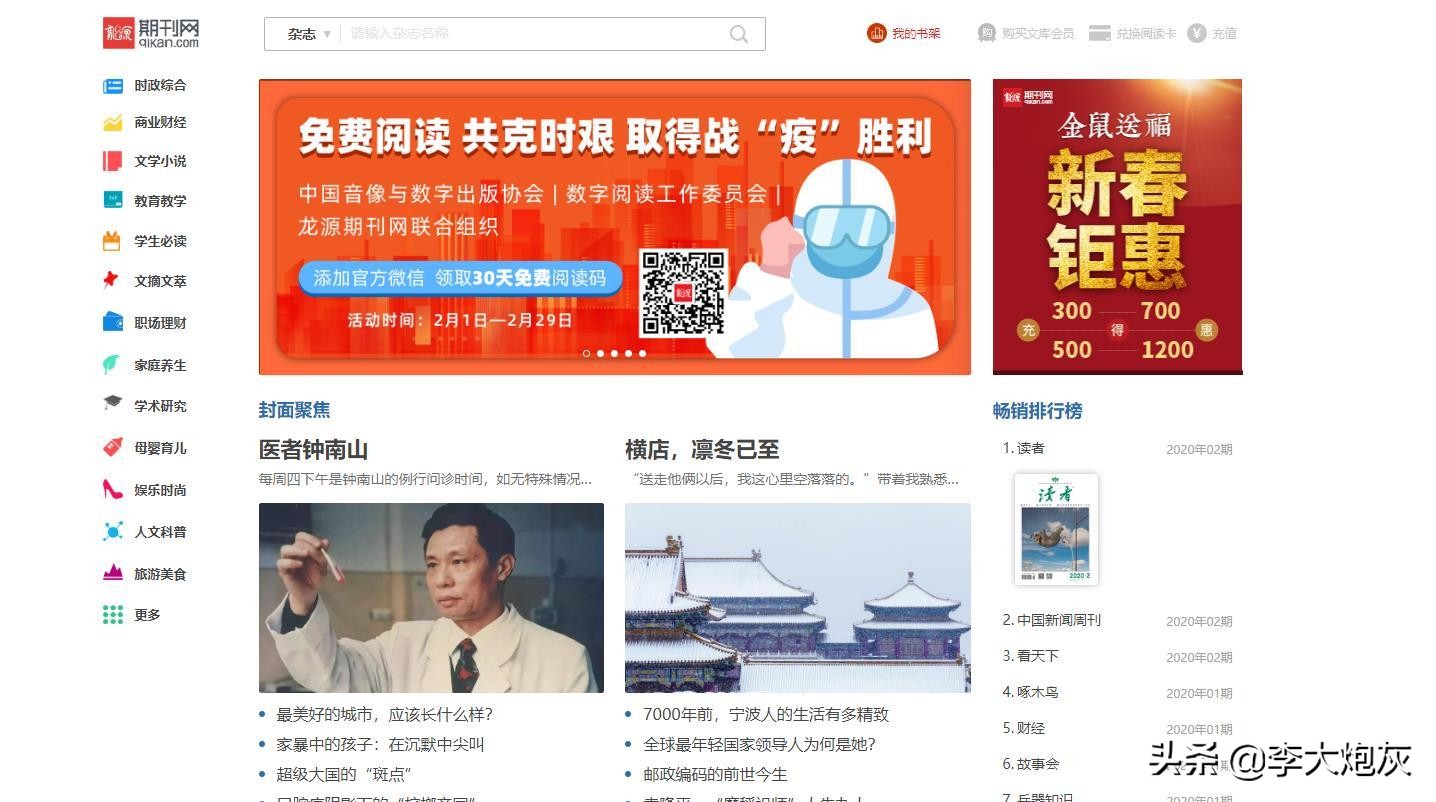Open link 最美好的城市，应该长什么样？

[x=384, y=715]
